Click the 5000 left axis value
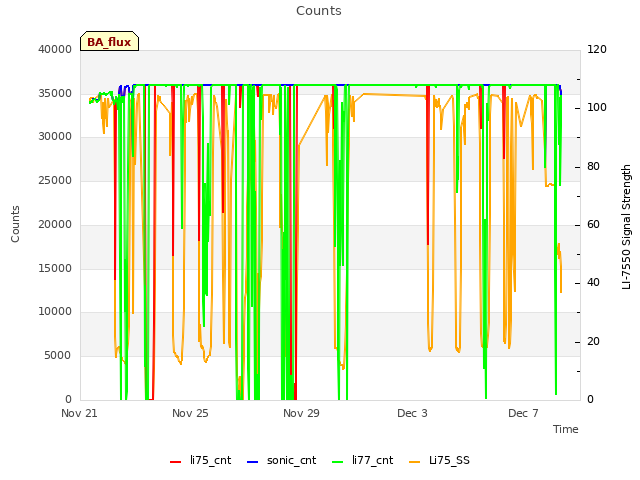640x480 pixels. tap(58, 356)
